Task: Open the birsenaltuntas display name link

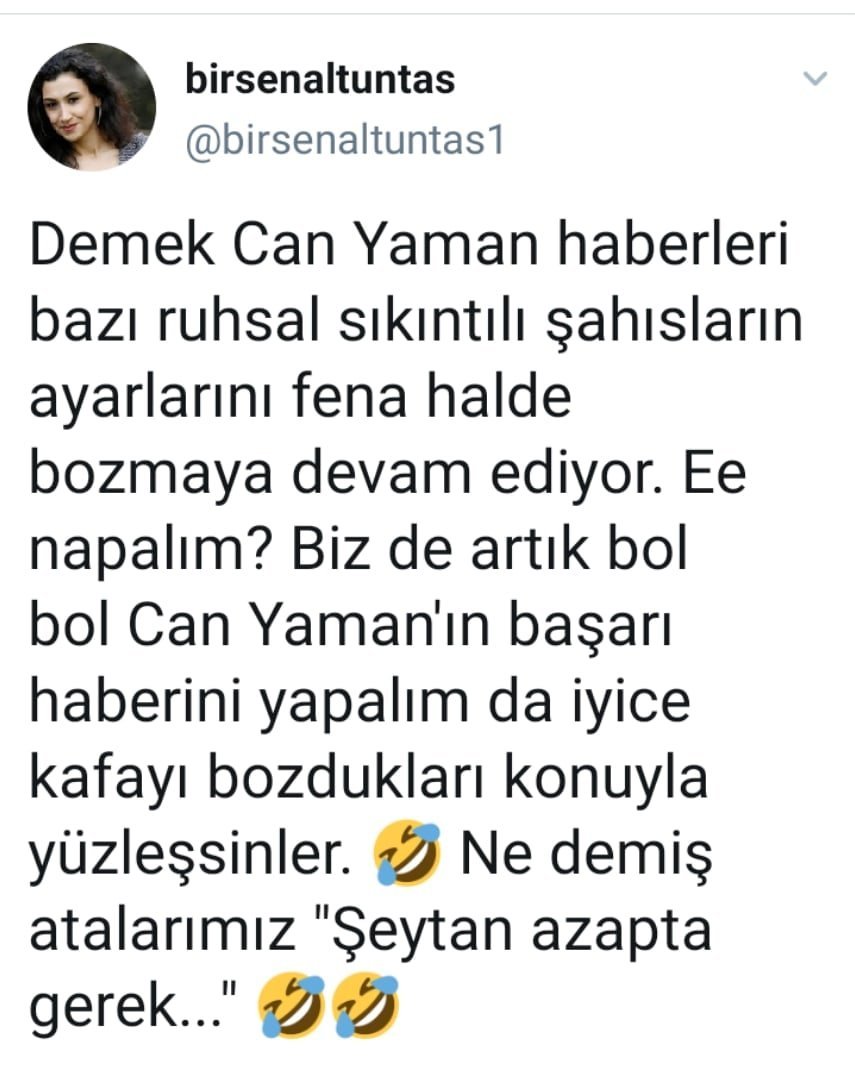Action: 320,79
